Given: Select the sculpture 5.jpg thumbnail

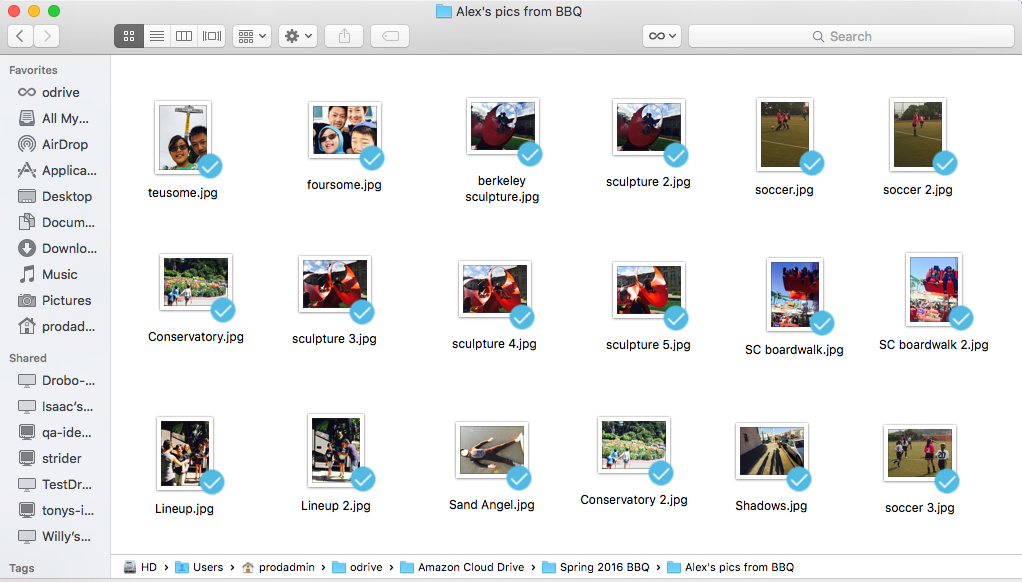Looking at the screenshot, I should (x=649, y=290).
